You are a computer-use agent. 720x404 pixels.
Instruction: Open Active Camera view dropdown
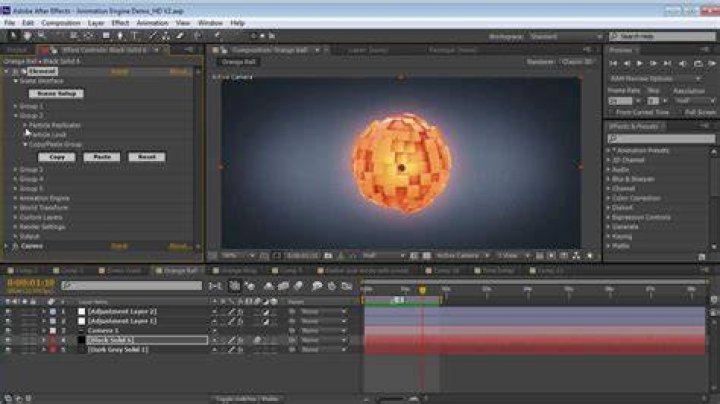(x=462, y=256)
